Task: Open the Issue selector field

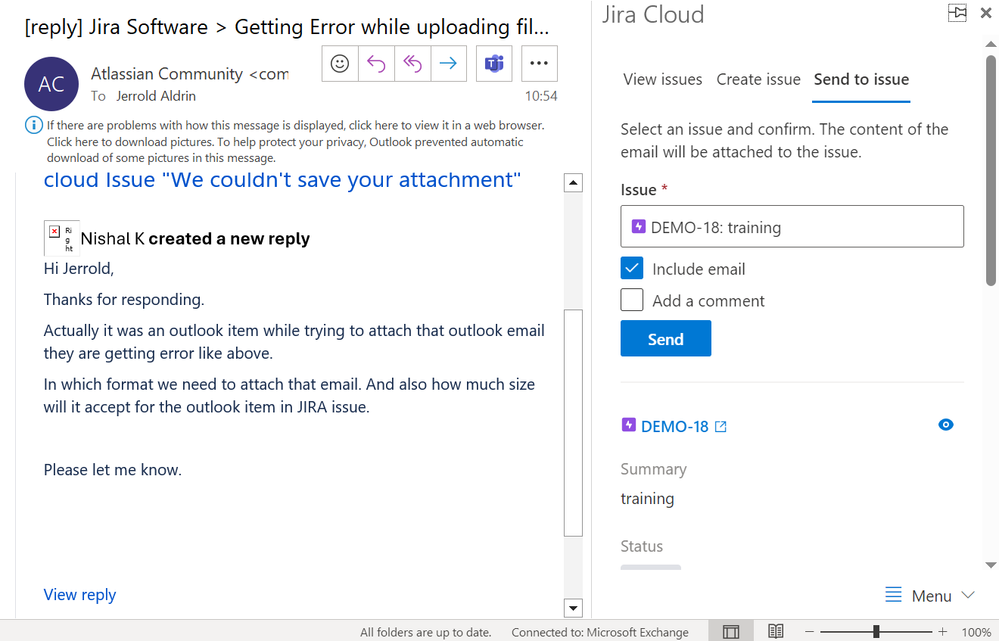Action: tap(792, 227)
